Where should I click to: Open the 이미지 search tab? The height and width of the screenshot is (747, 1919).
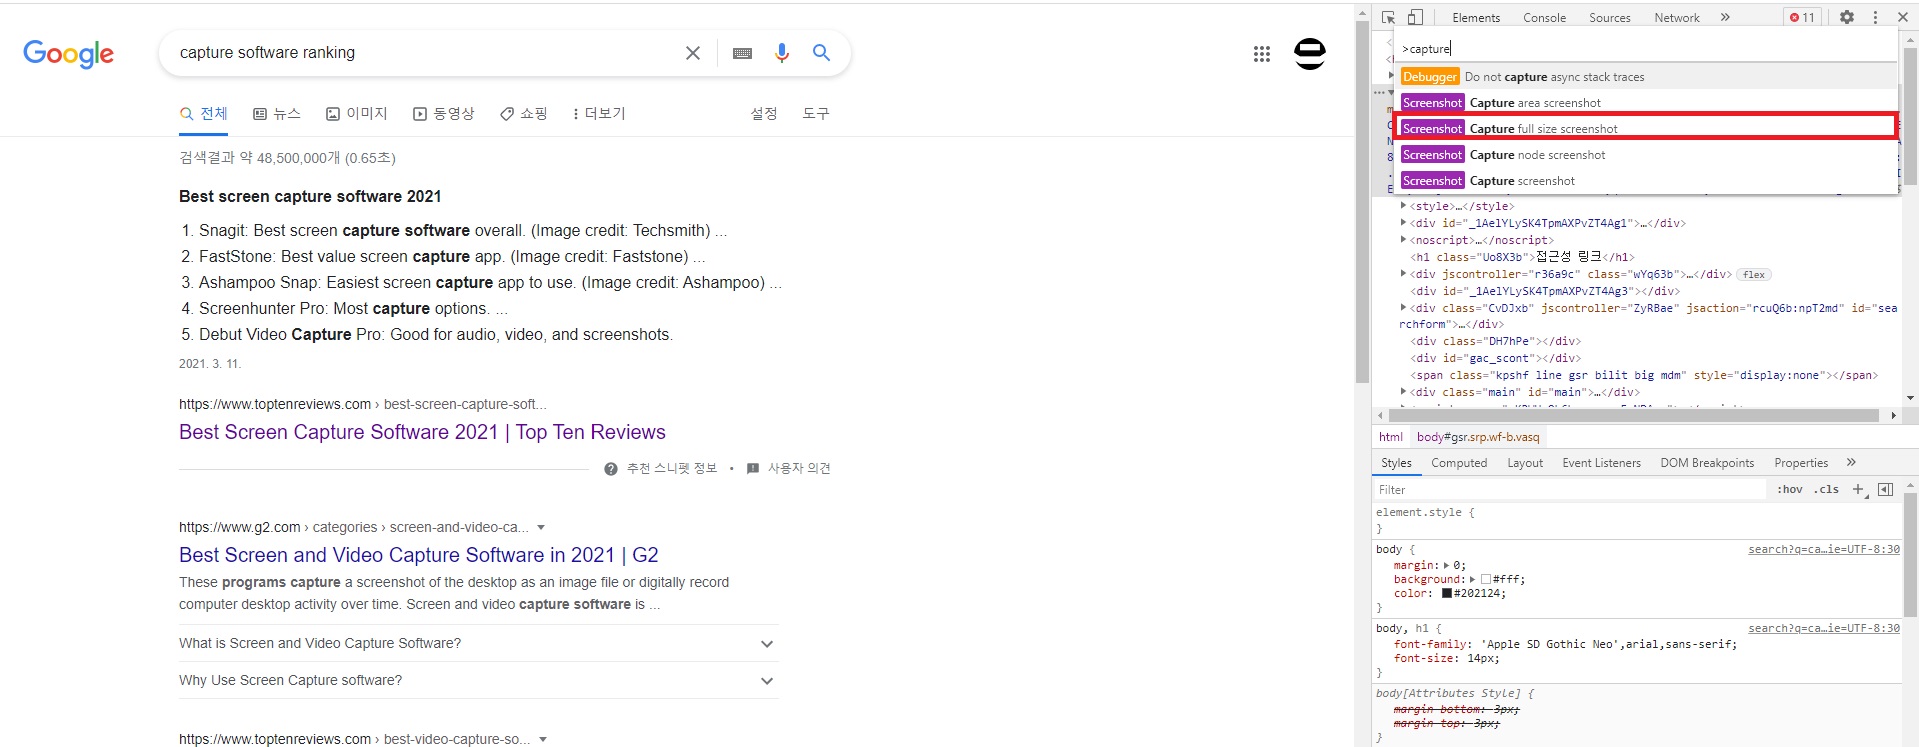(x=357, y=114)
